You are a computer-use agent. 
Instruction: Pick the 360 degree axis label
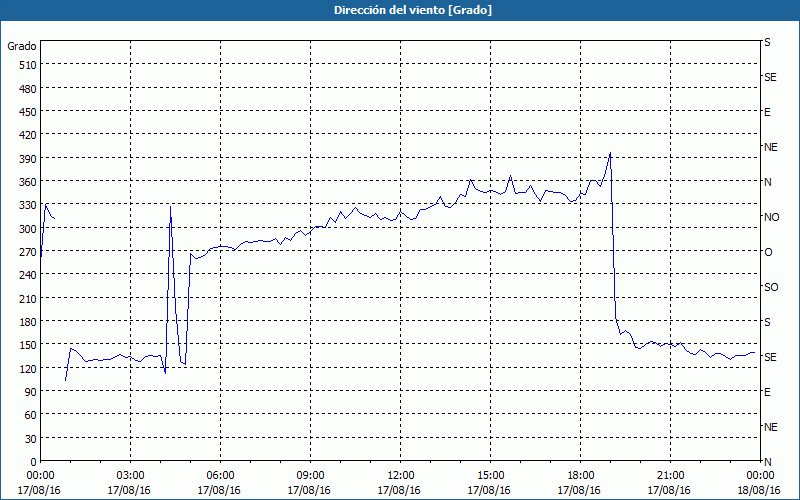click(x=29, y=182)
